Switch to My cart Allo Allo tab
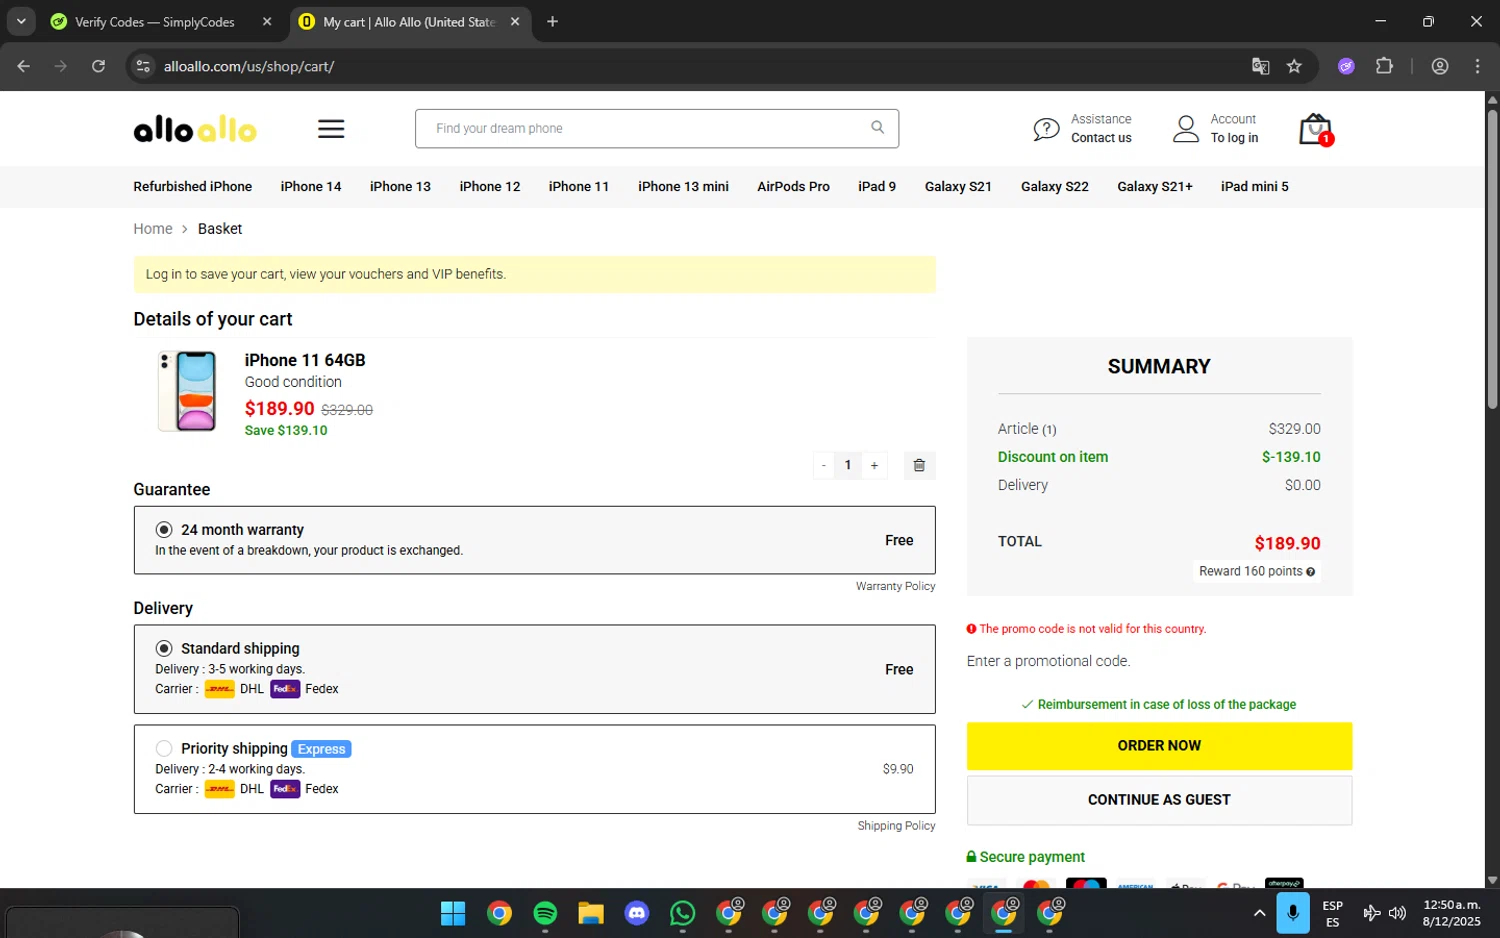1500x938 pixels. [410, 21]
